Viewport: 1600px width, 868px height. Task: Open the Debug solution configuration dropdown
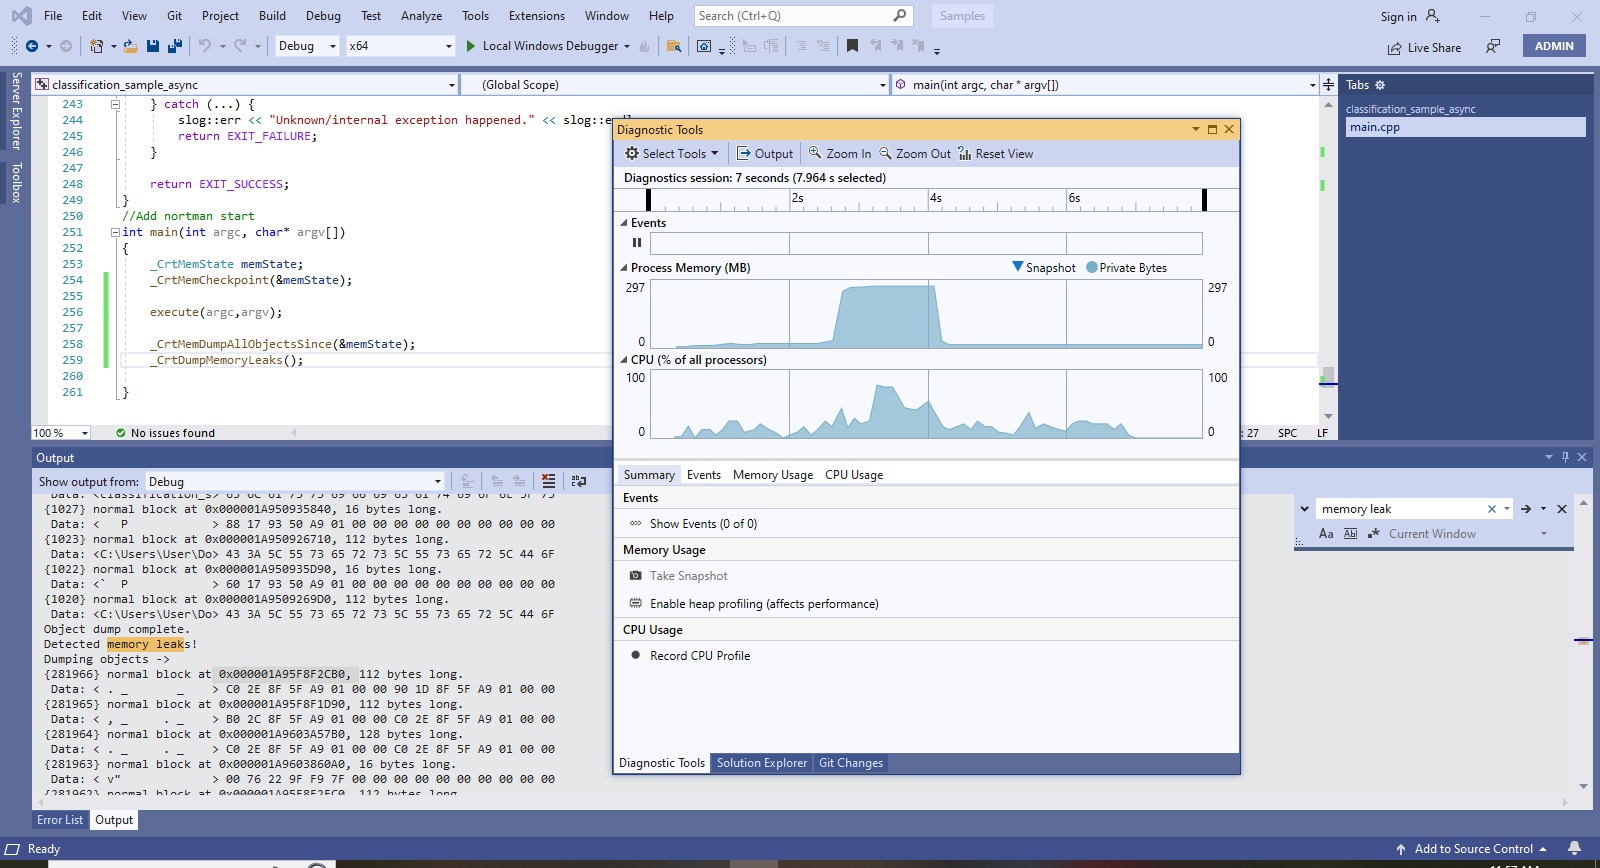[306, 46]
